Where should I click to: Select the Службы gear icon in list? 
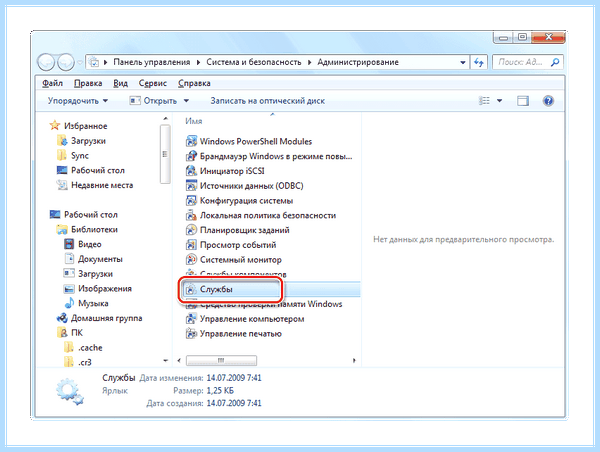(191, 289)
